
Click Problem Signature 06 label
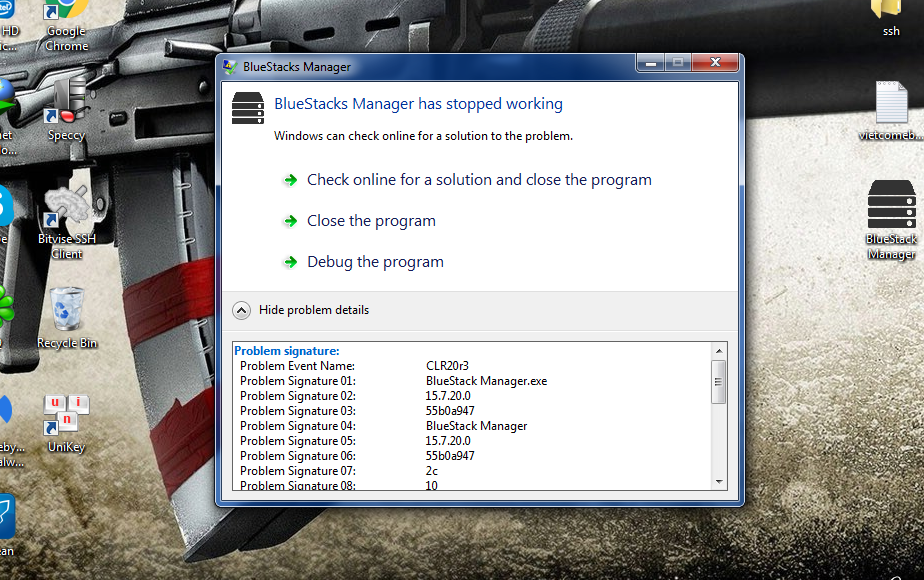pos(298,456)
